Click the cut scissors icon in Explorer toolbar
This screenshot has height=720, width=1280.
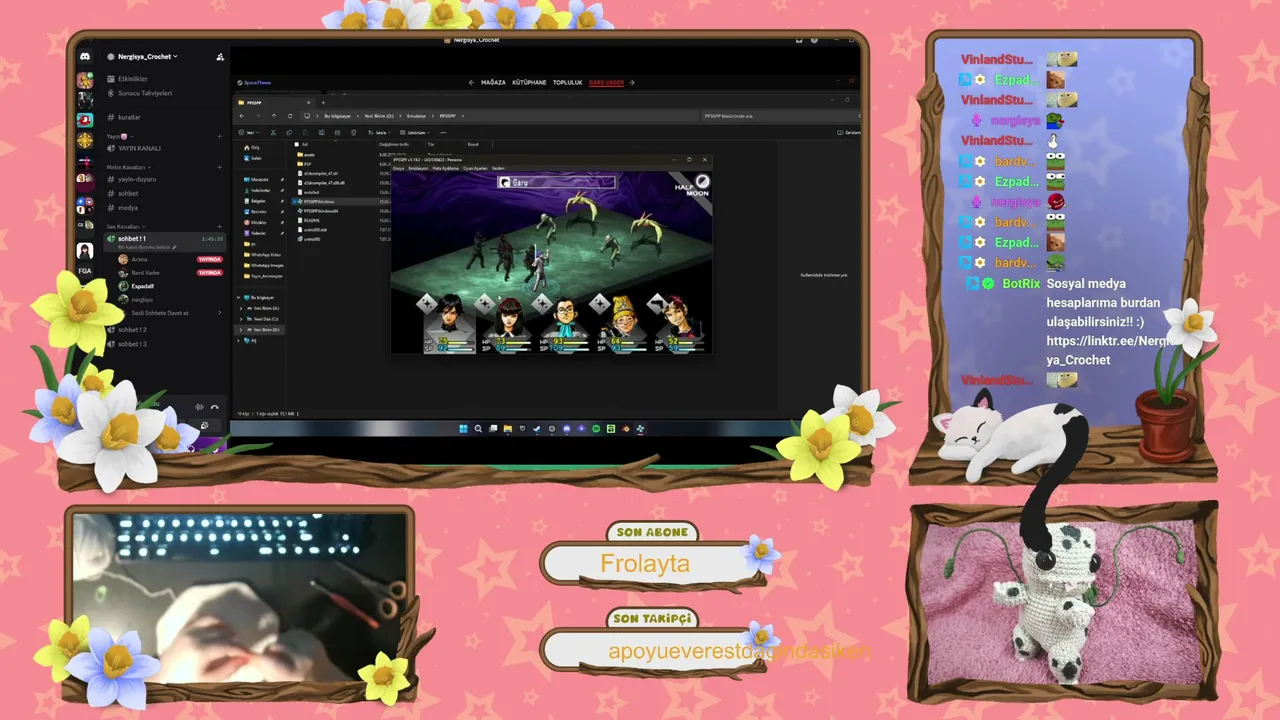[275, 132]
